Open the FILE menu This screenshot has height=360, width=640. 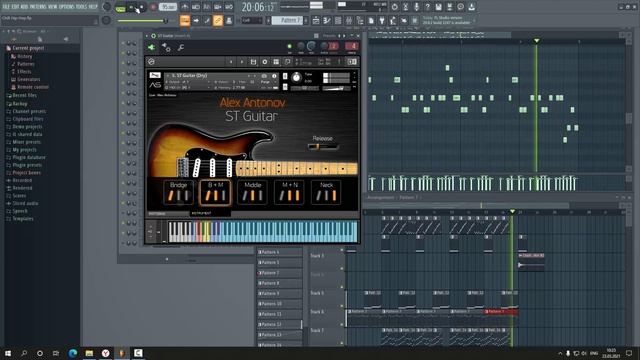(x=6, y=7)
